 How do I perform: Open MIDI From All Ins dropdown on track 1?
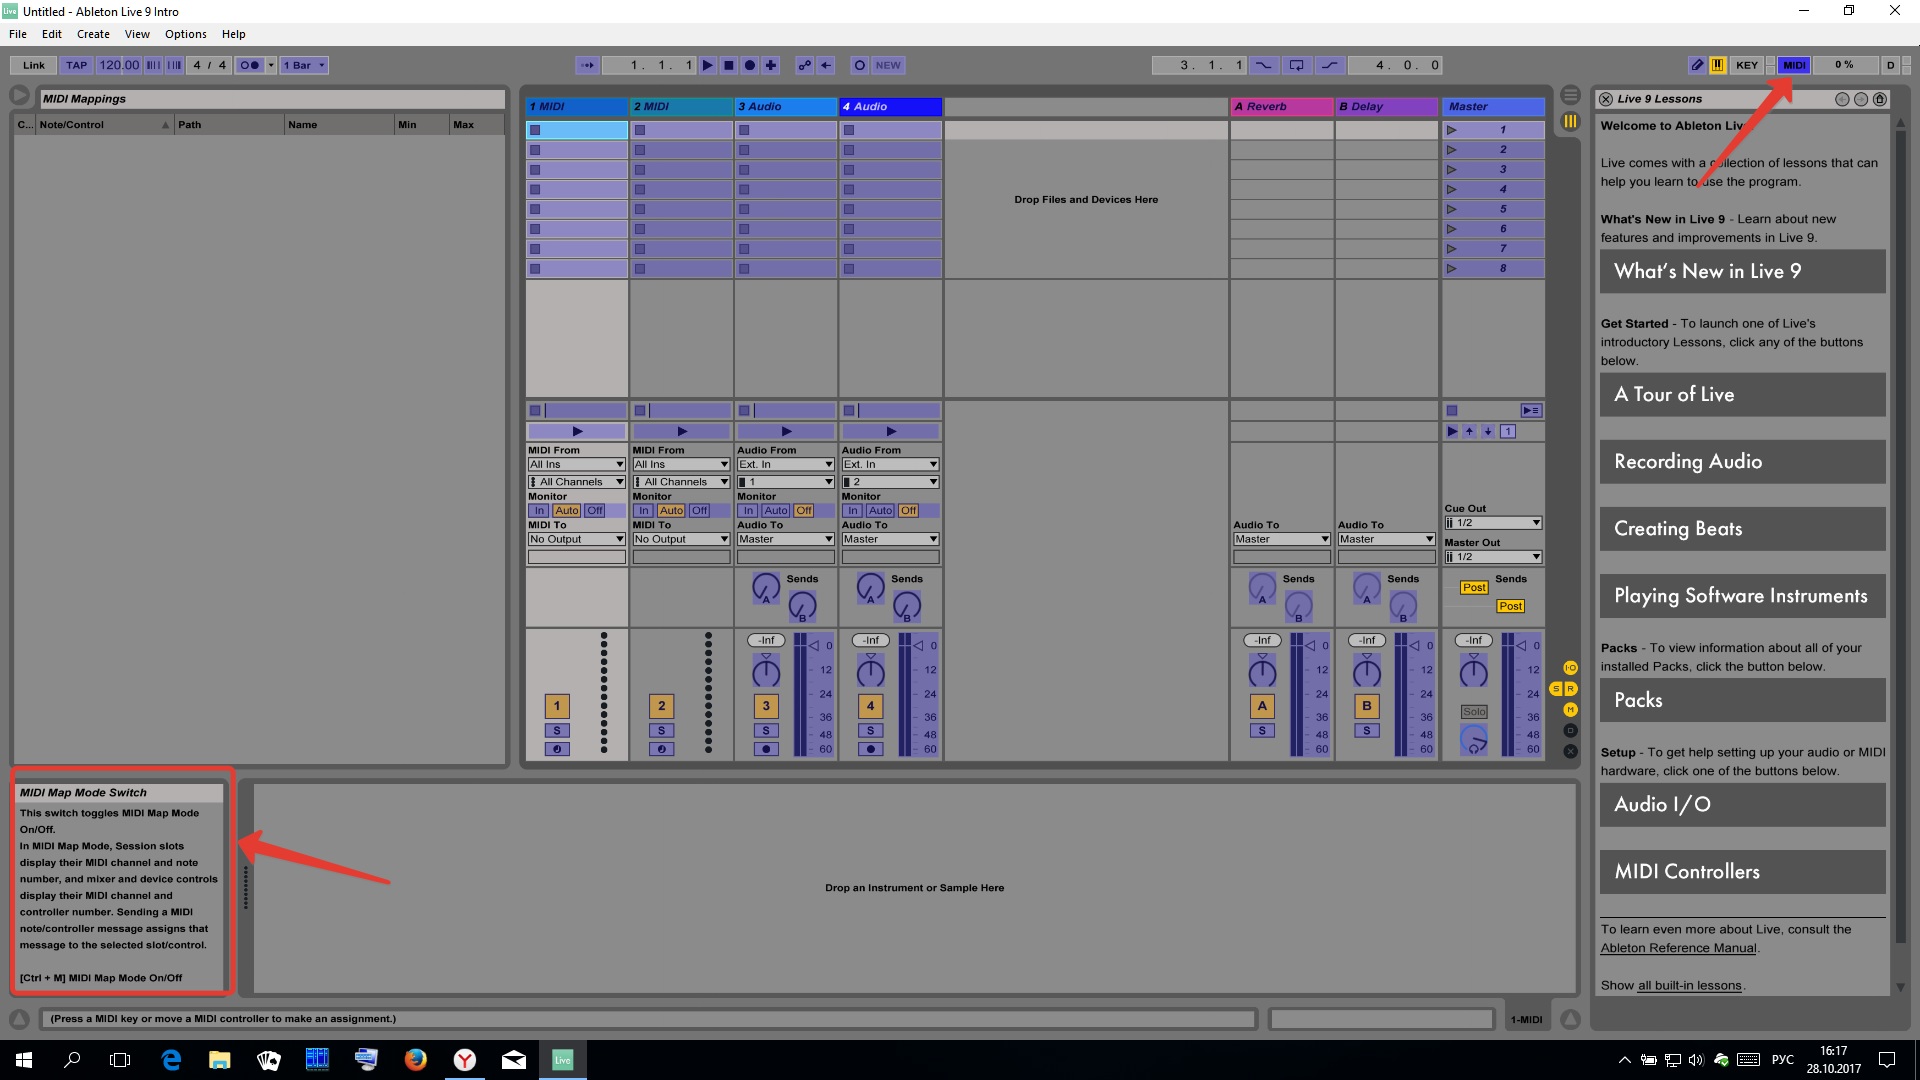tap(576, 464)
